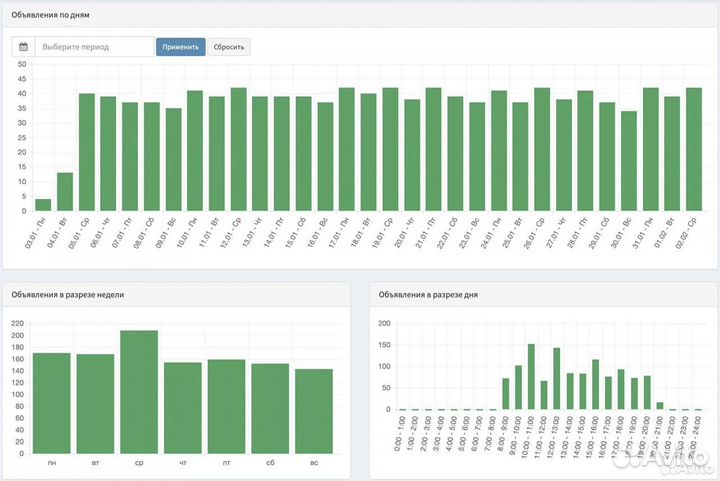Click the 'Объявления по дням' panel header

click(x=50, y=14)
